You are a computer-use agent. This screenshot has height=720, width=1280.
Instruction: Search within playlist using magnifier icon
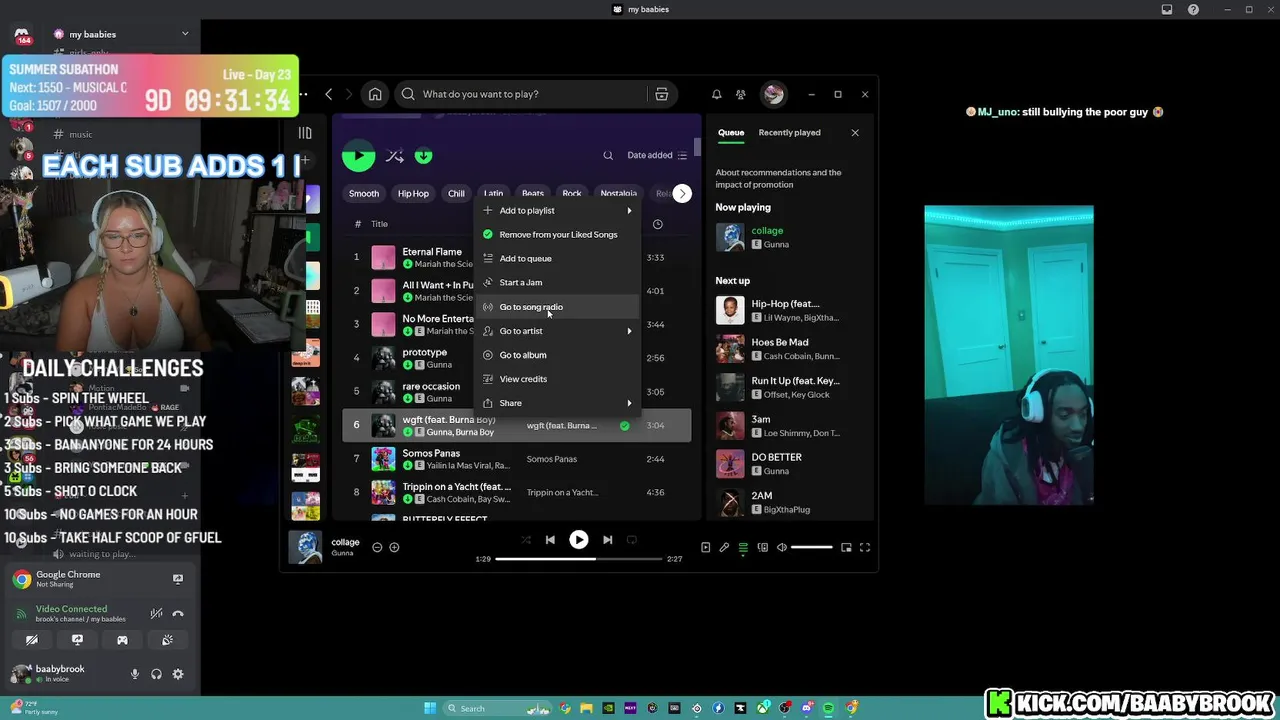(608, 155)
